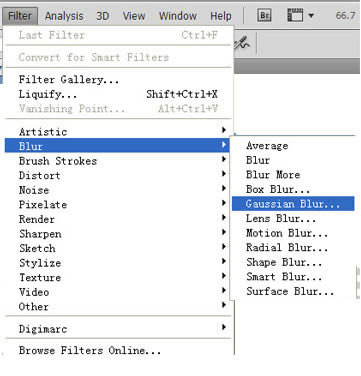The image size is (361, 376).
Task: Apply the Blur More filter
Action: (x=293, y=175)
